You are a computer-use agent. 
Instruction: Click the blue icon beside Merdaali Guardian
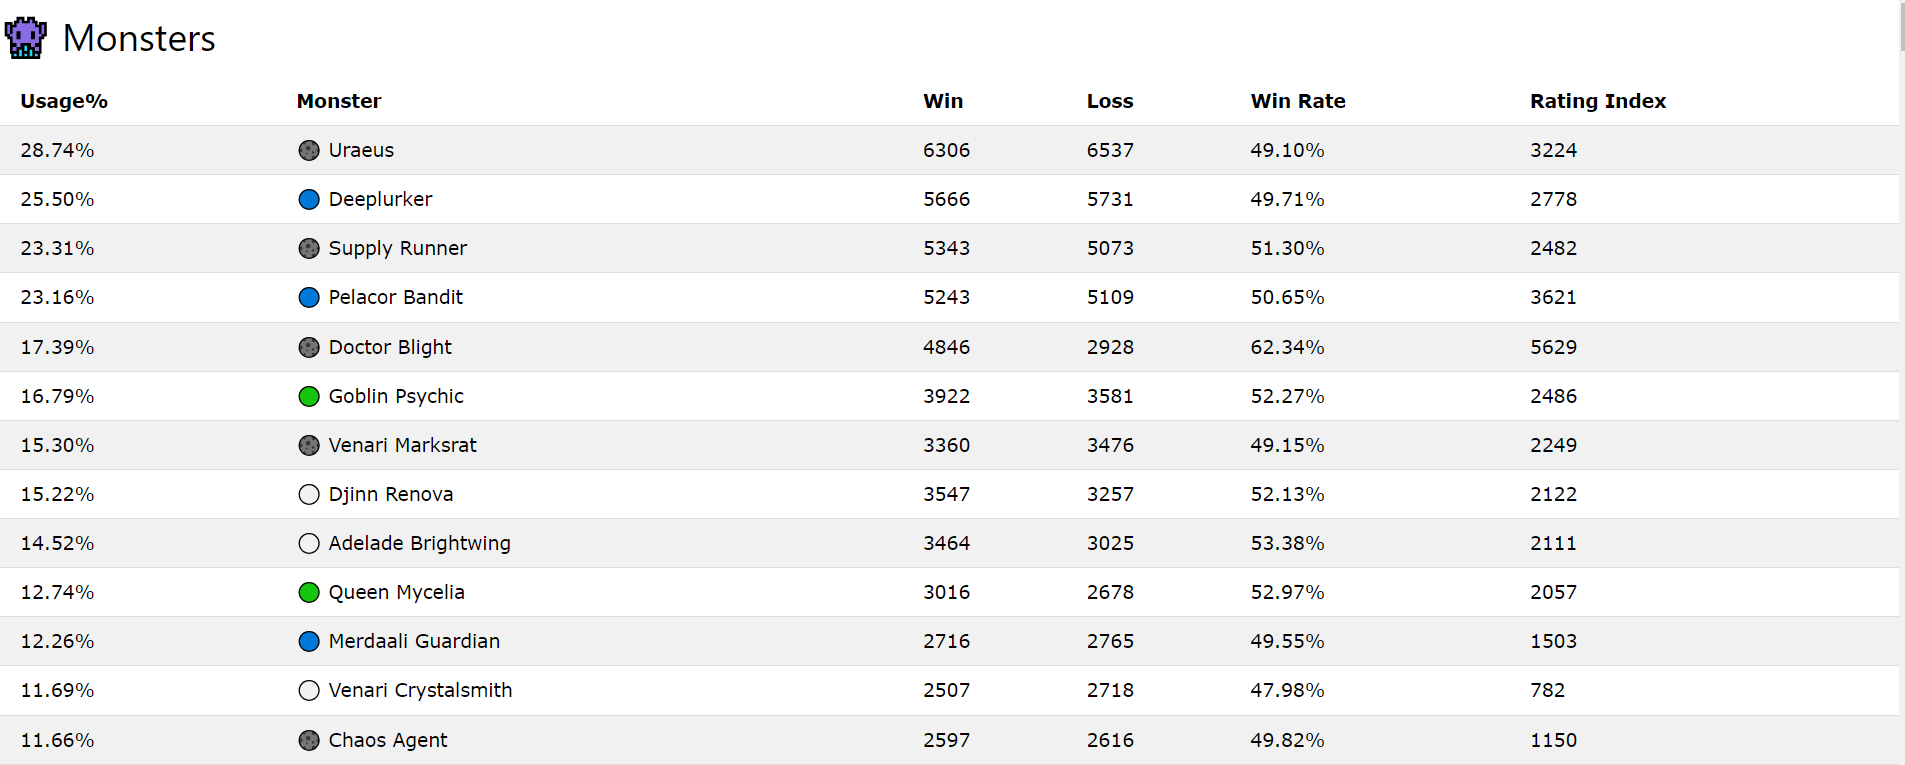[x=309, y=641]
